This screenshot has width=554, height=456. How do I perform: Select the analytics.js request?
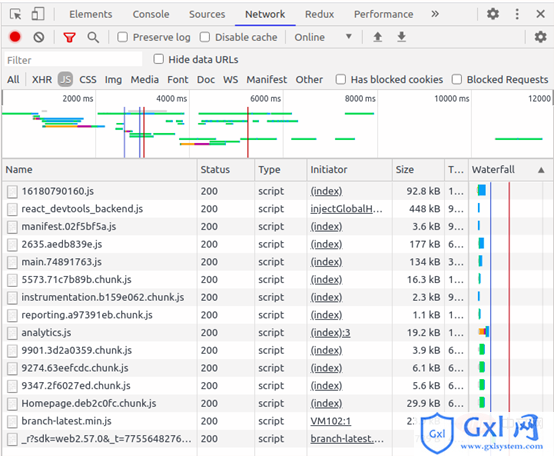46,332
